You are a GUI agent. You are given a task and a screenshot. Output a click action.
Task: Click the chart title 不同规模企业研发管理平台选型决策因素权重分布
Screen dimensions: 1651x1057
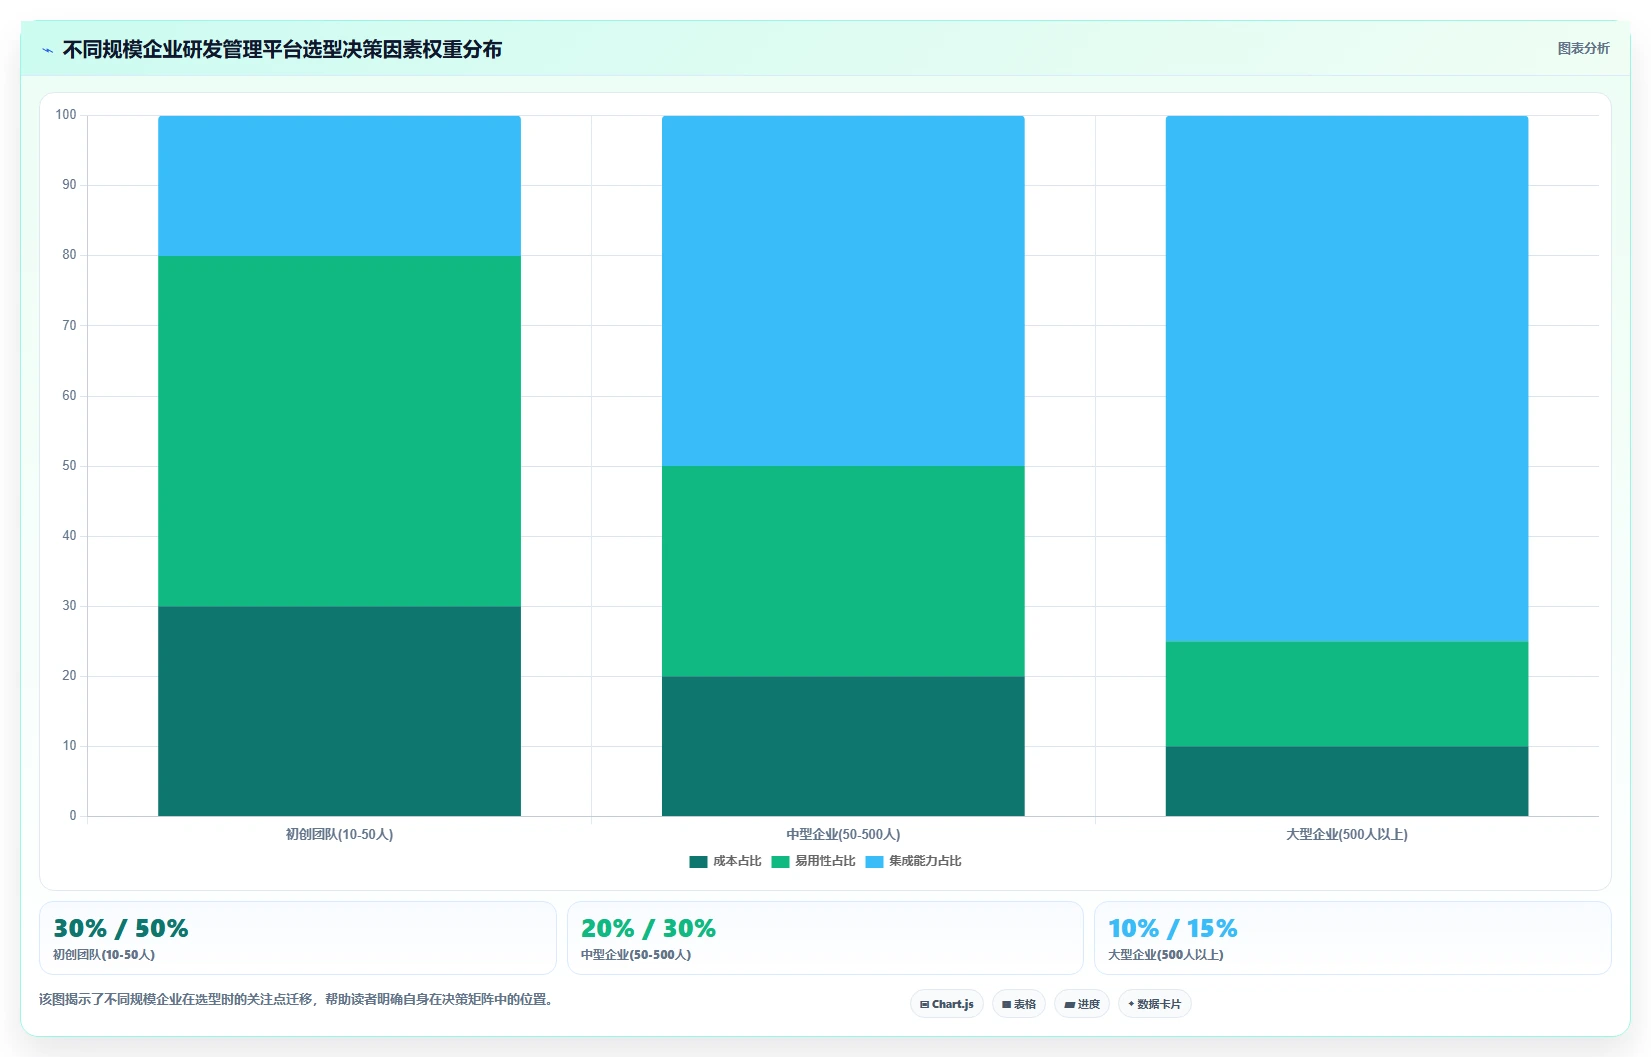282,50
